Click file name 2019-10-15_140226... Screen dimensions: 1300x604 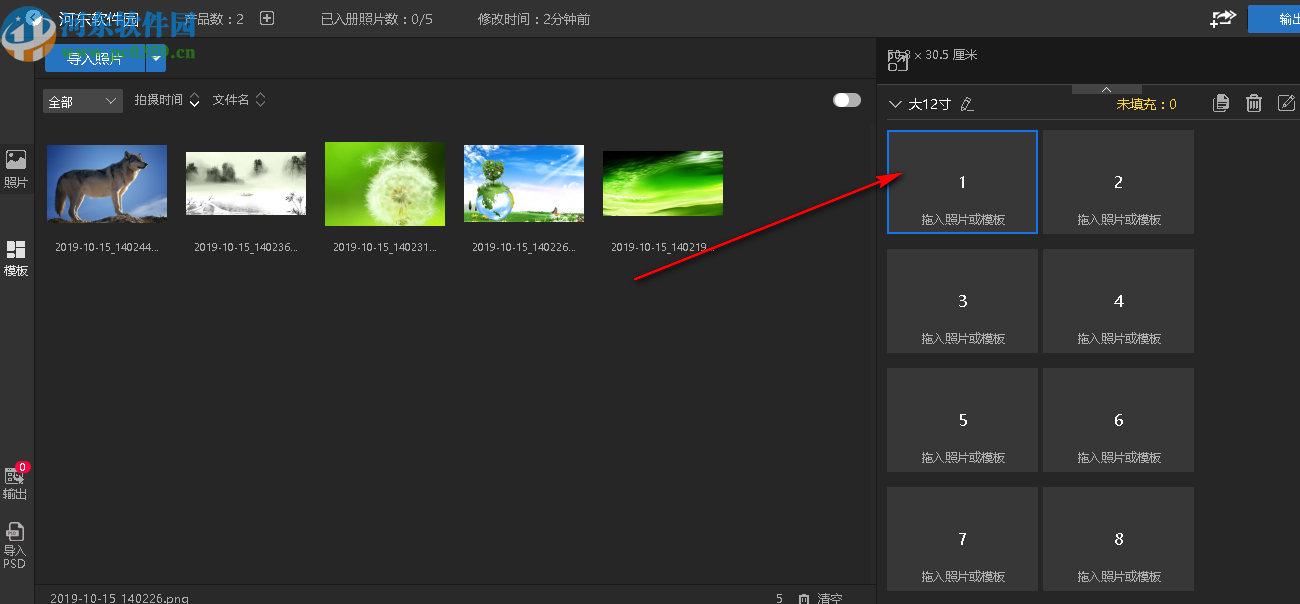[524, 246]
